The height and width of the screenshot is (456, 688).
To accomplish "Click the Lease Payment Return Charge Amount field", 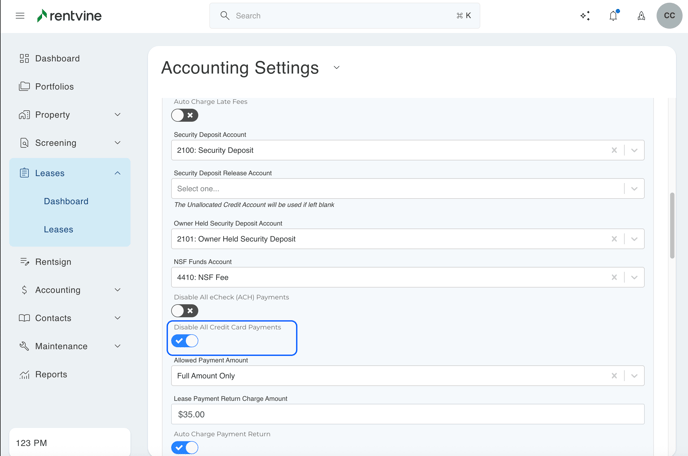I will tap(407, 414).
